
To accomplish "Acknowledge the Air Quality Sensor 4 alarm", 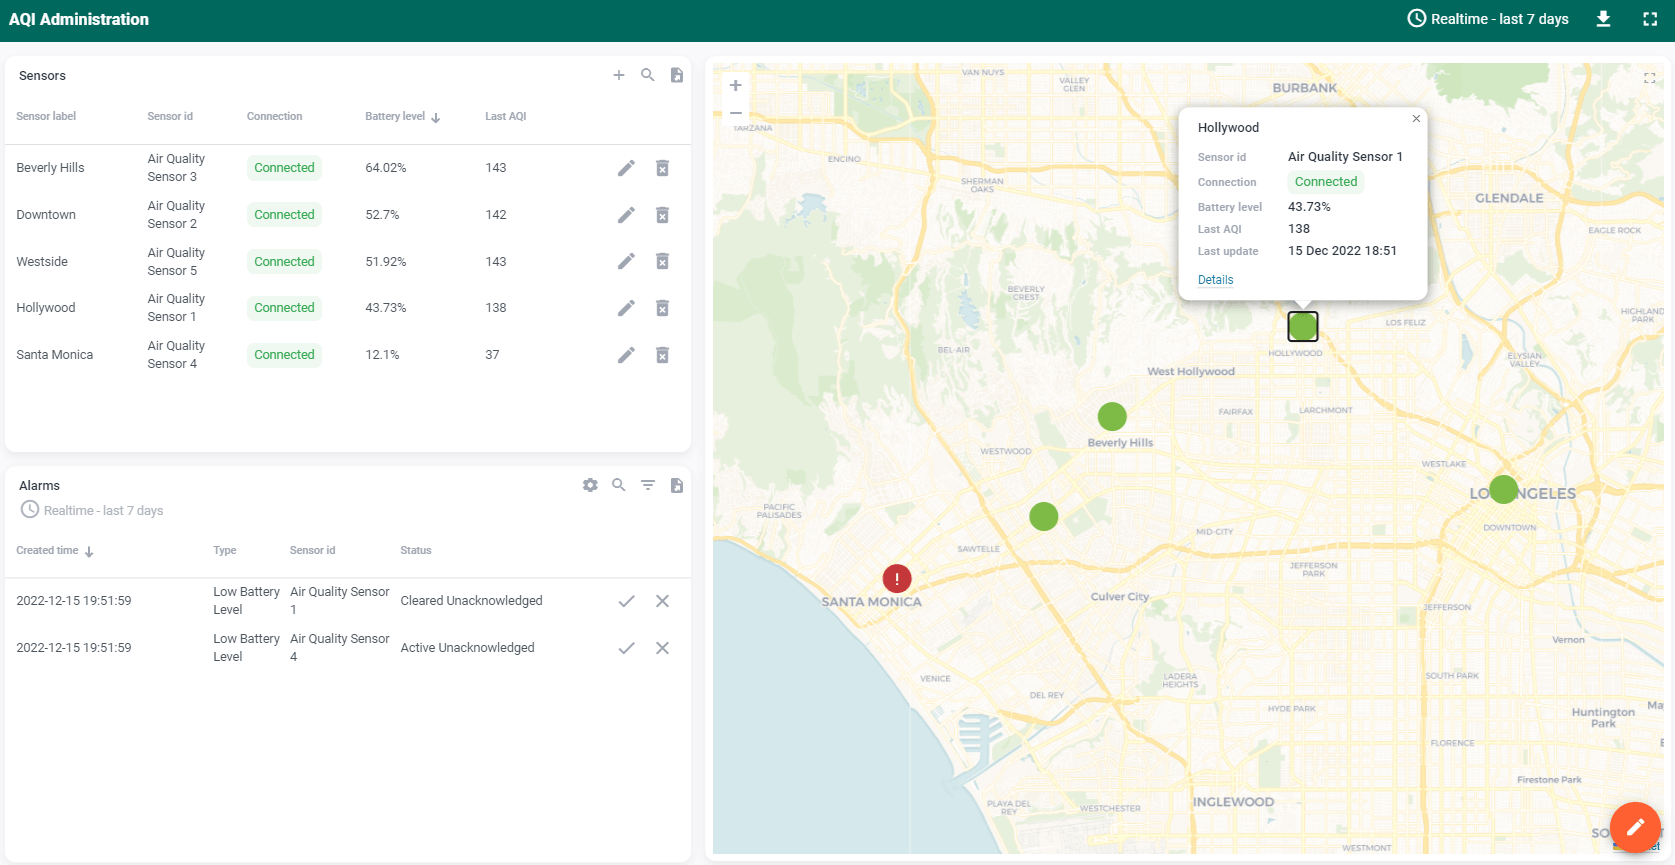I will 626,648.
